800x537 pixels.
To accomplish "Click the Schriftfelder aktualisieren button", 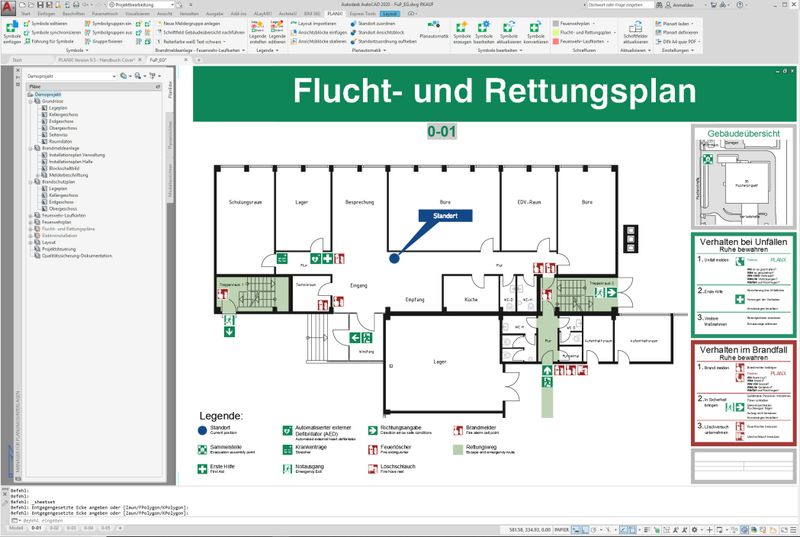I will (635, 33).
